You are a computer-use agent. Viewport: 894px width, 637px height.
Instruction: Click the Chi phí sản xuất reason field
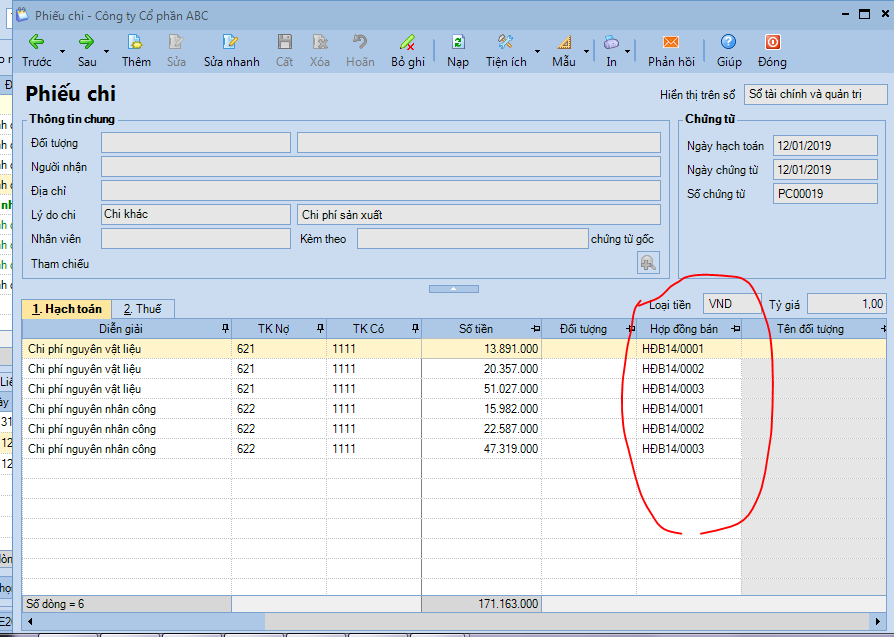[479, 214]
